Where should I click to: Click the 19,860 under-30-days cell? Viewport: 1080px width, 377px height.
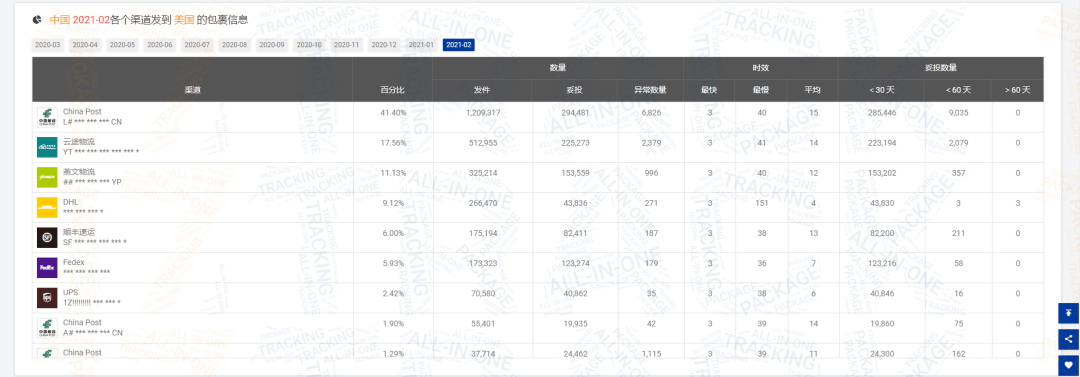882,324
